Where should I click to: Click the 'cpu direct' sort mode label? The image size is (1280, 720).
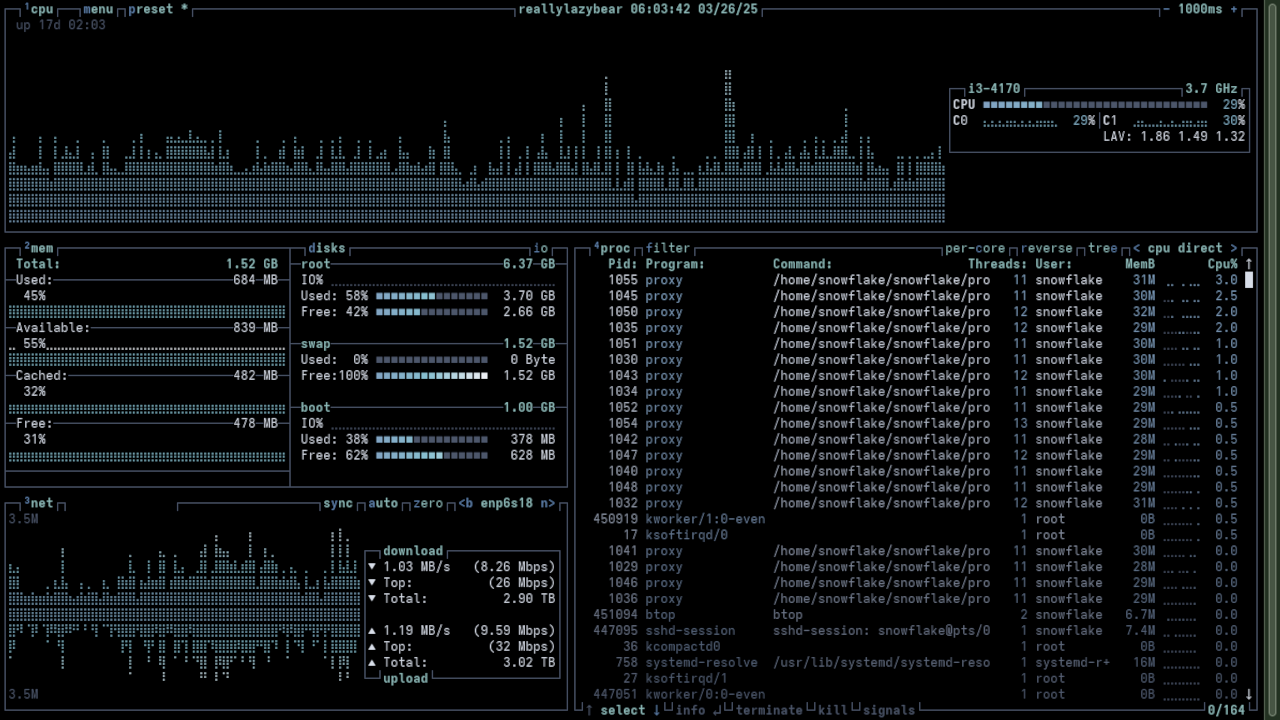click(x=1185, y=248)
